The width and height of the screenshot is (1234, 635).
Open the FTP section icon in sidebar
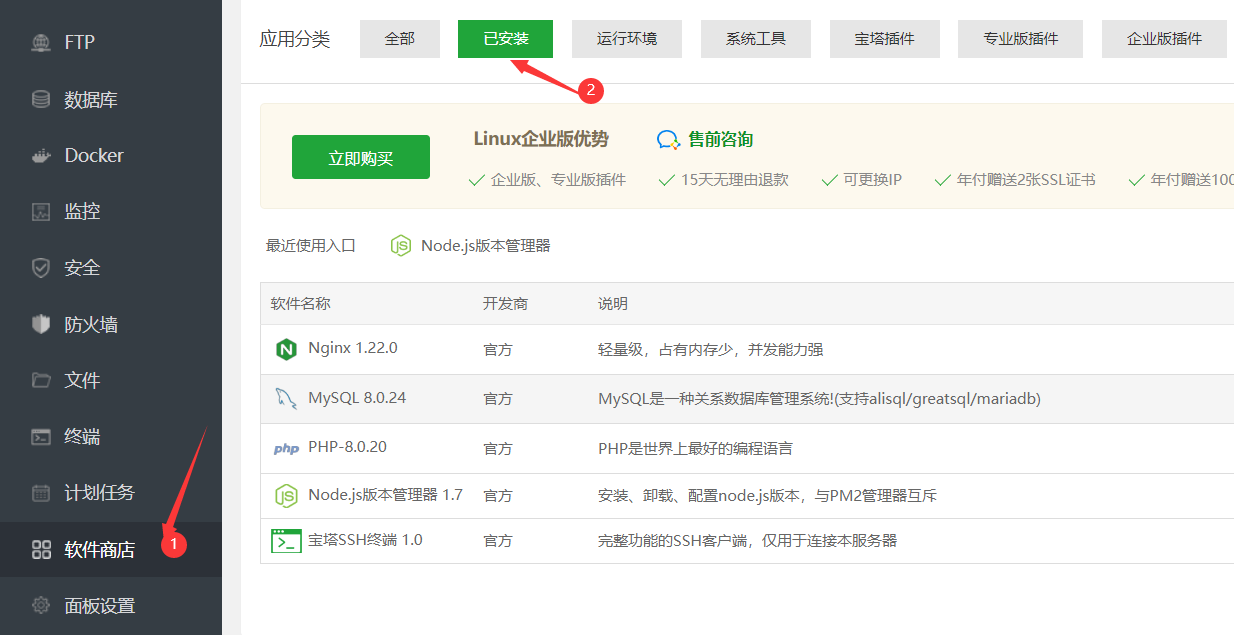[41, 43]
